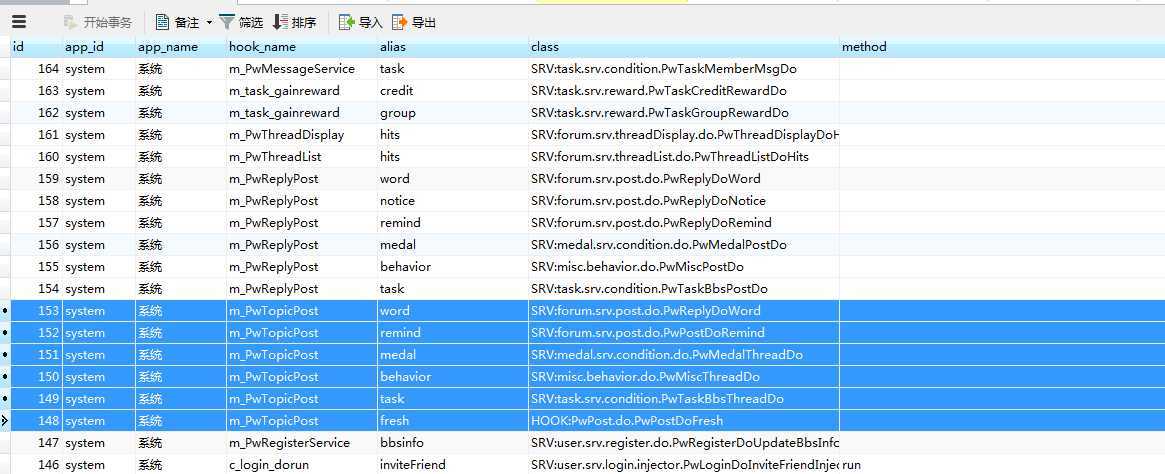This screenshot has width=1165, height=474.
Task: Select the id cell 157
Action: (36, 223)
